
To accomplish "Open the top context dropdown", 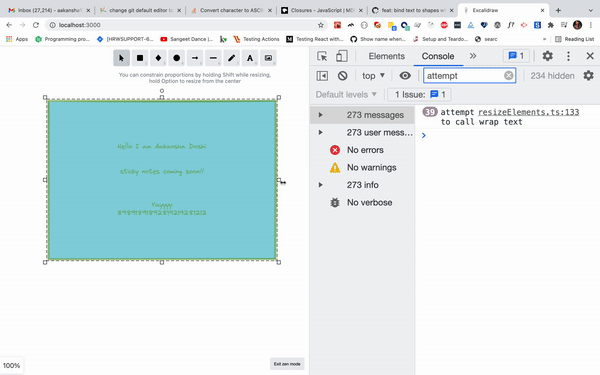I will point(373,76).
